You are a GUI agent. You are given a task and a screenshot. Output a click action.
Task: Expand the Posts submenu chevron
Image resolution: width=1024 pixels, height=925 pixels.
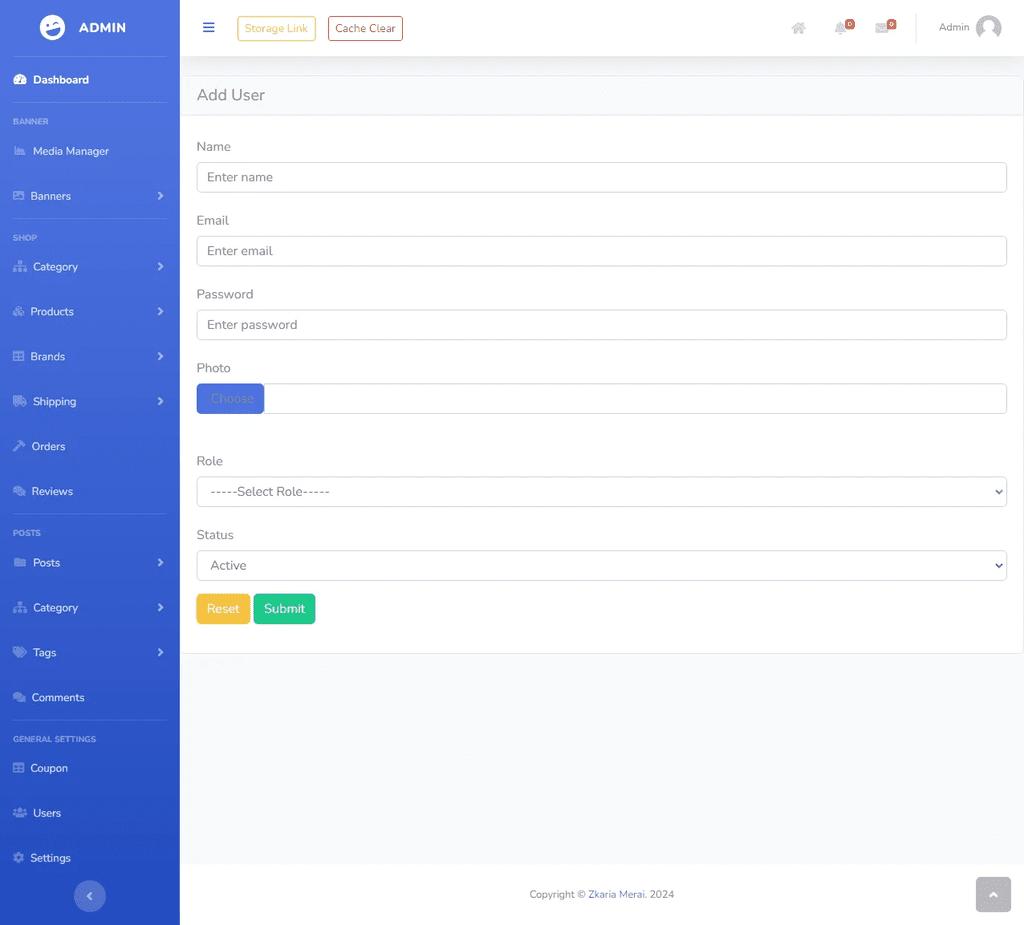160,562
